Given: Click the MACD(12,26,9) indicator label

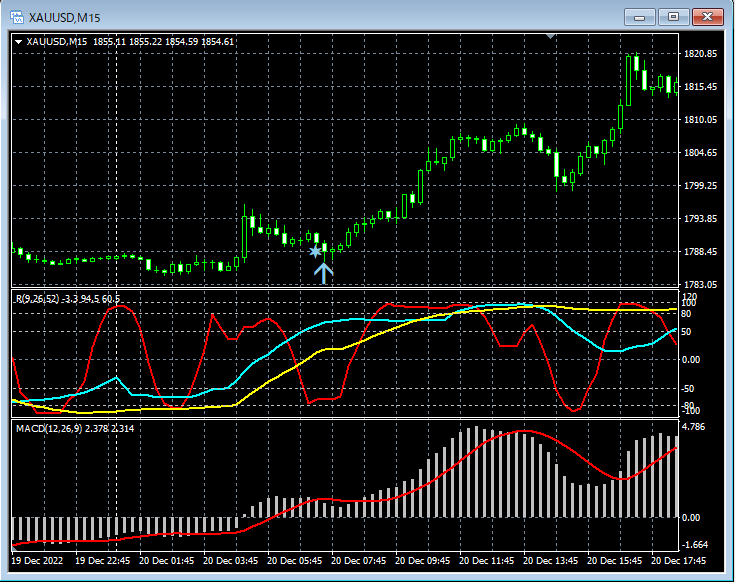Looking at the screenshot, I should [75, 429].
